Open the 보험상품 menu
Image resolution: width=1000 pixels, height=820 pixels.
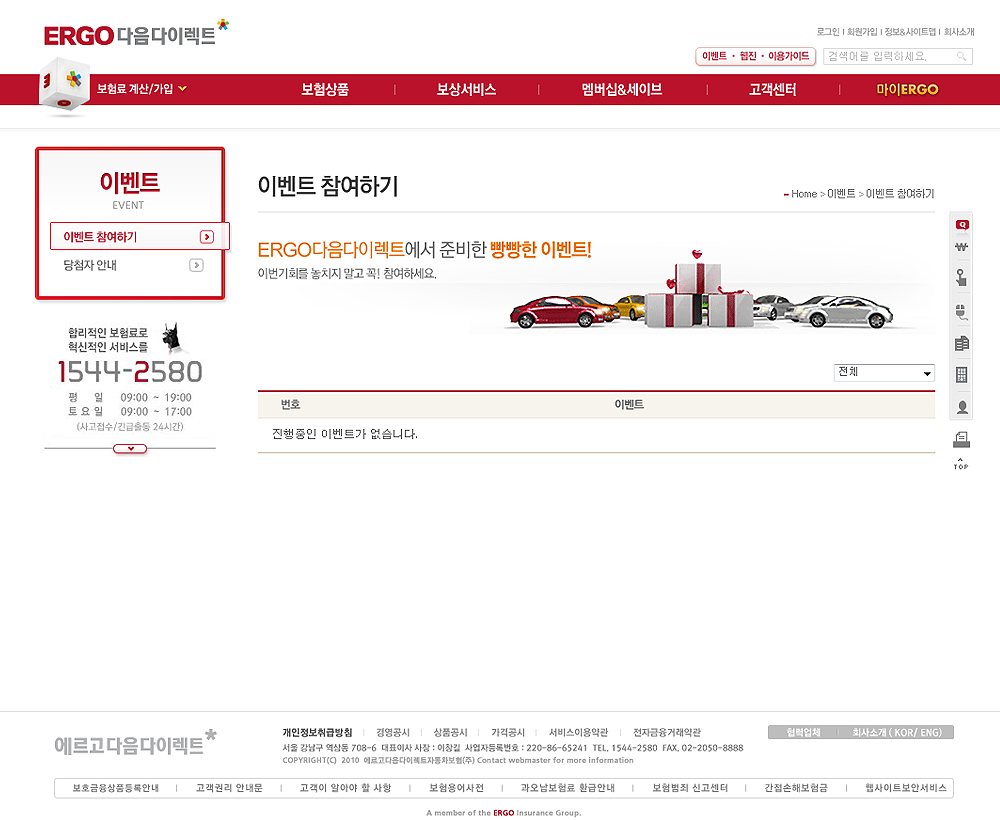(x=325, y=89)
